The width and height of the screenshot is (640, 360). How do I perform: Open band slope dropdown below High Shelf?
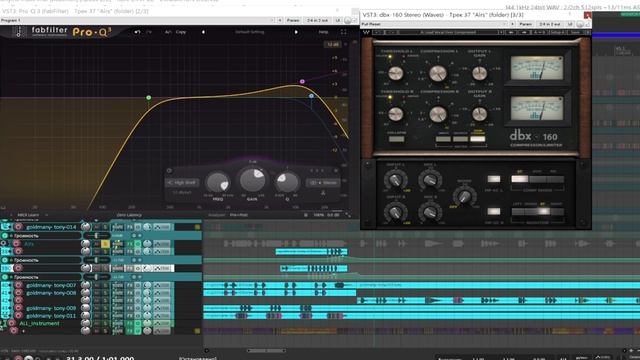[x=182, y=193]
